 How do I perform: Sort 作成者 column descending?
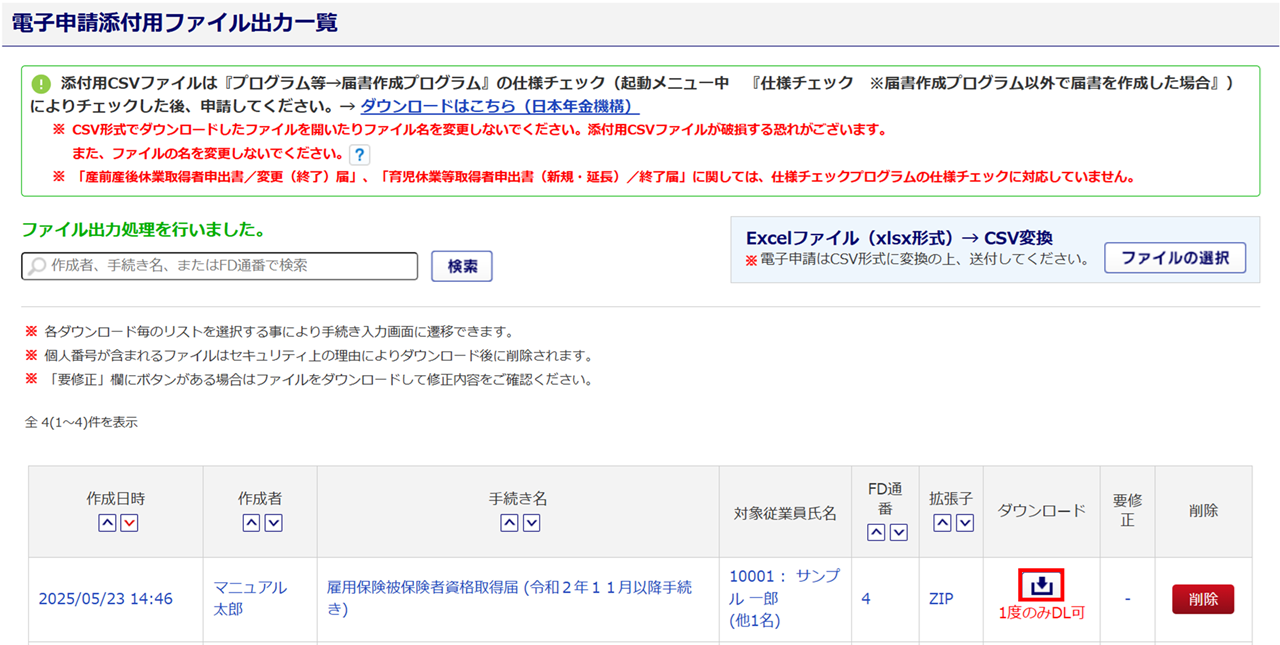[273, 523]
